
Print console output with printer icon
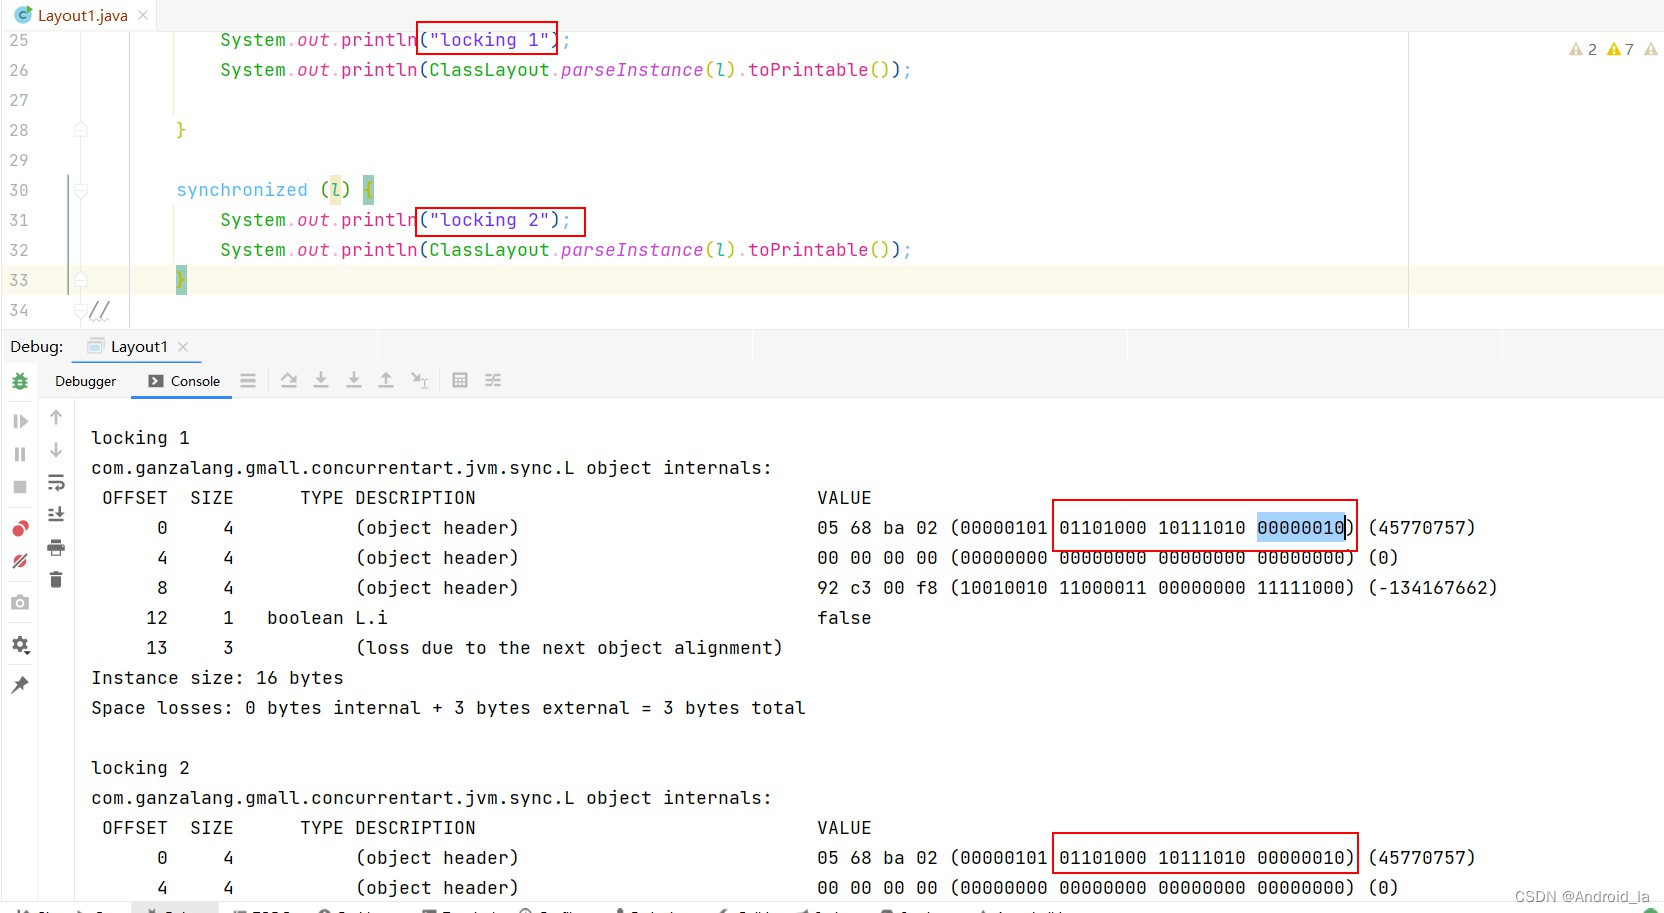[x=56, y=547]
